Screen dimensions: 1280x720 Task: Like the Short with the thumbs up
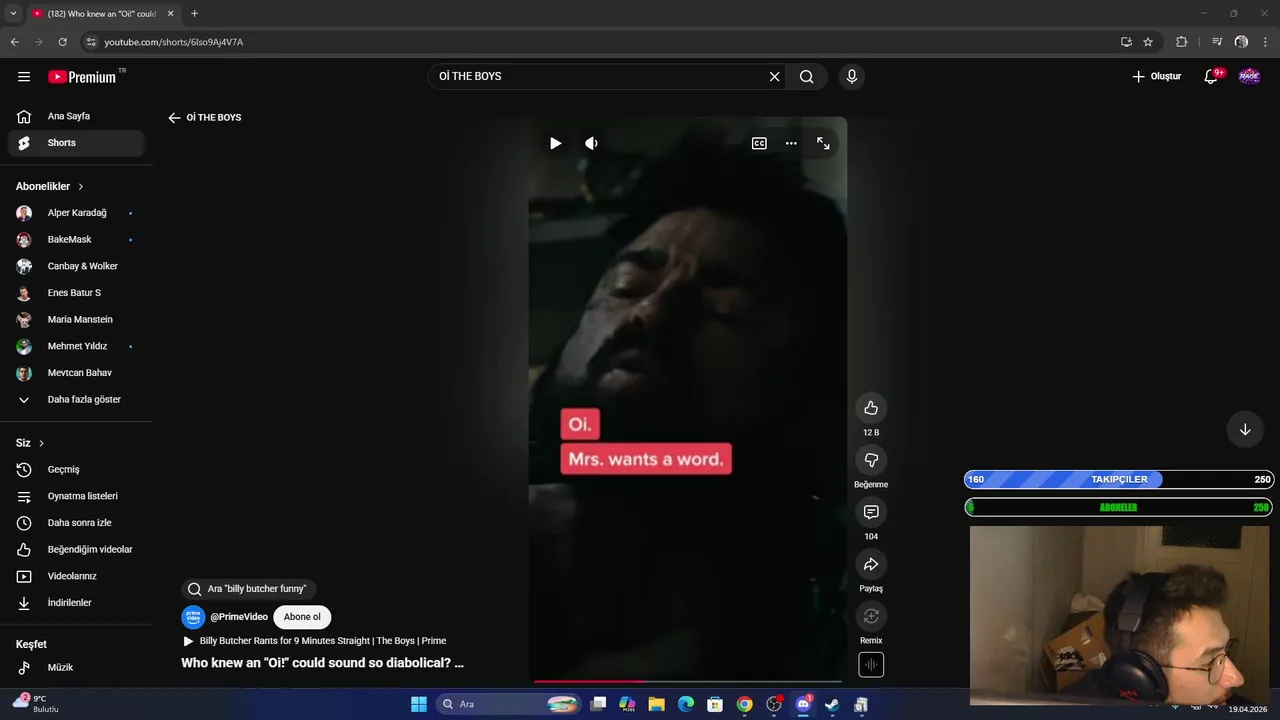coord(871,408)
